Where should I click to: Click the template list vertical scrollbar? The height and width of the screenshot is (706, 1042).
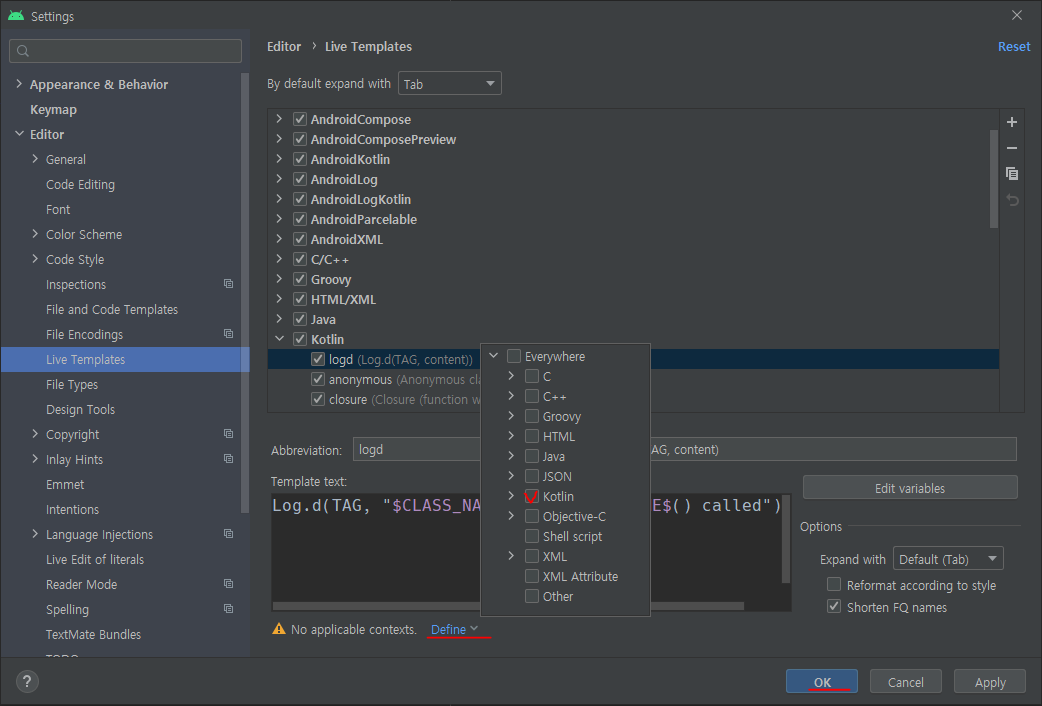click(x=993, y=178)
